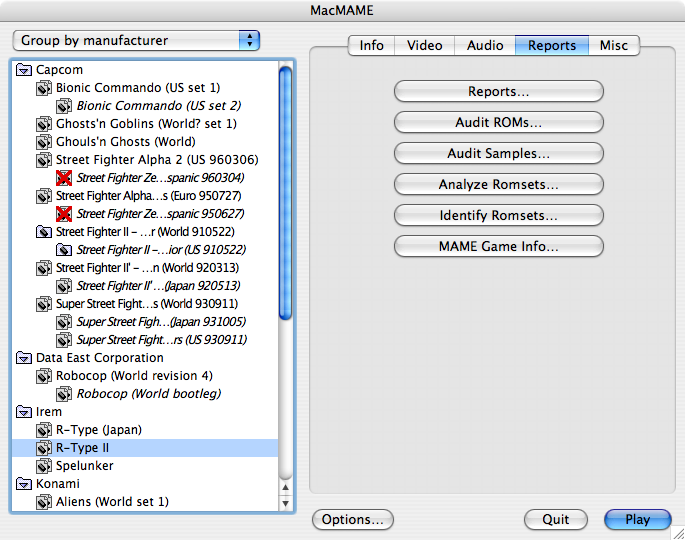Screen dimensions: 685x540
Task: Click the ROM icon beside Spelunker
Action: [x=44, y=466]
